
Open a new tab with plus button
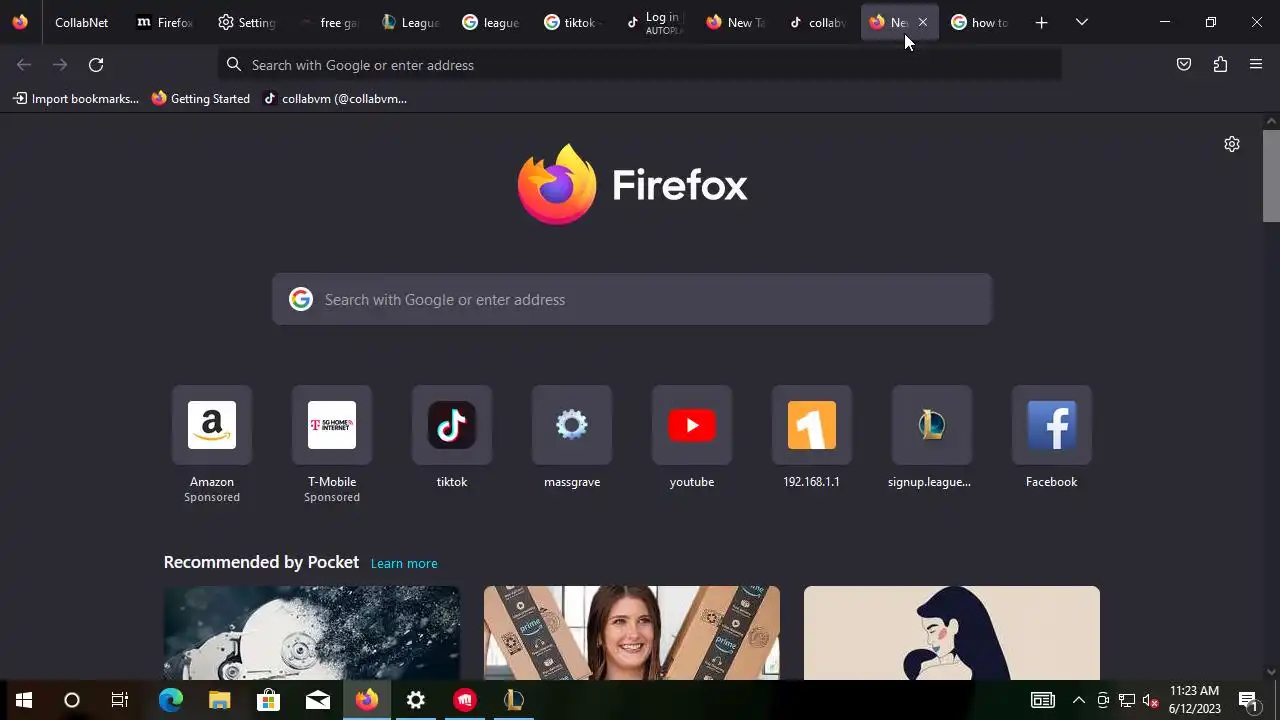click(x=1041, y=22)
